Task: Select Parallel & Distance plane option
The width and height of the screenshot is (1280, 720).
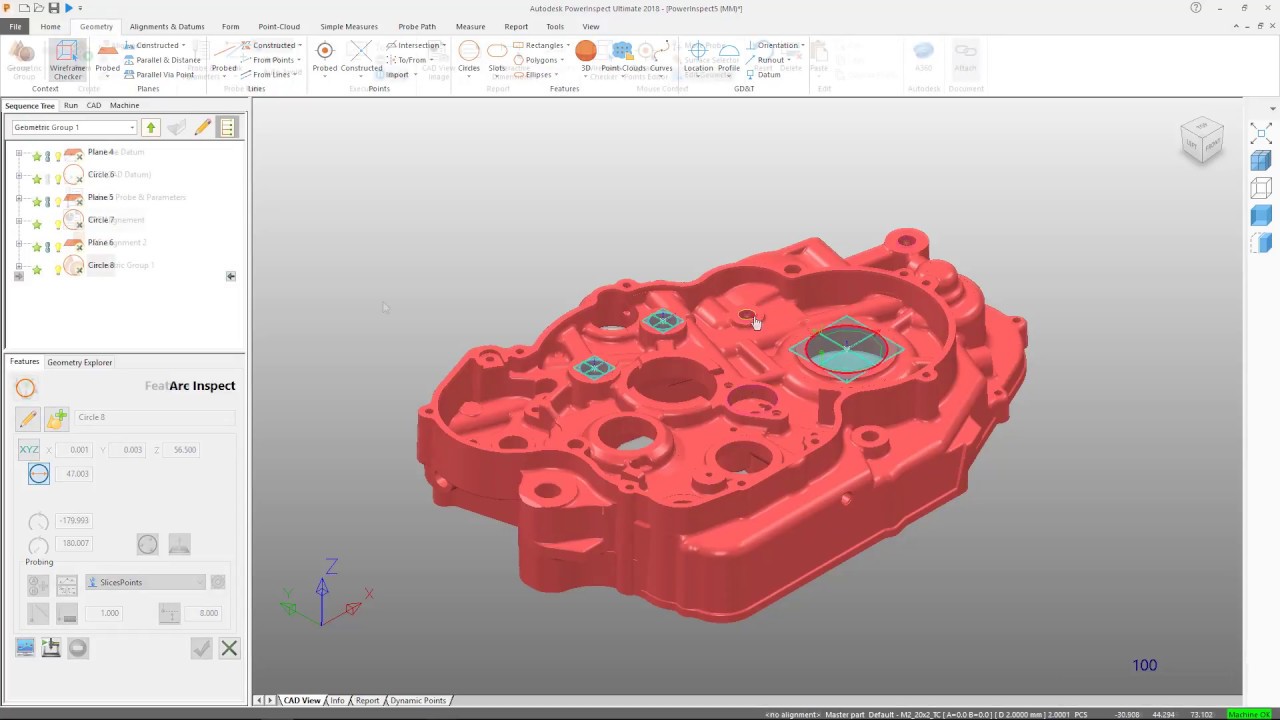Action: point(162,60)
